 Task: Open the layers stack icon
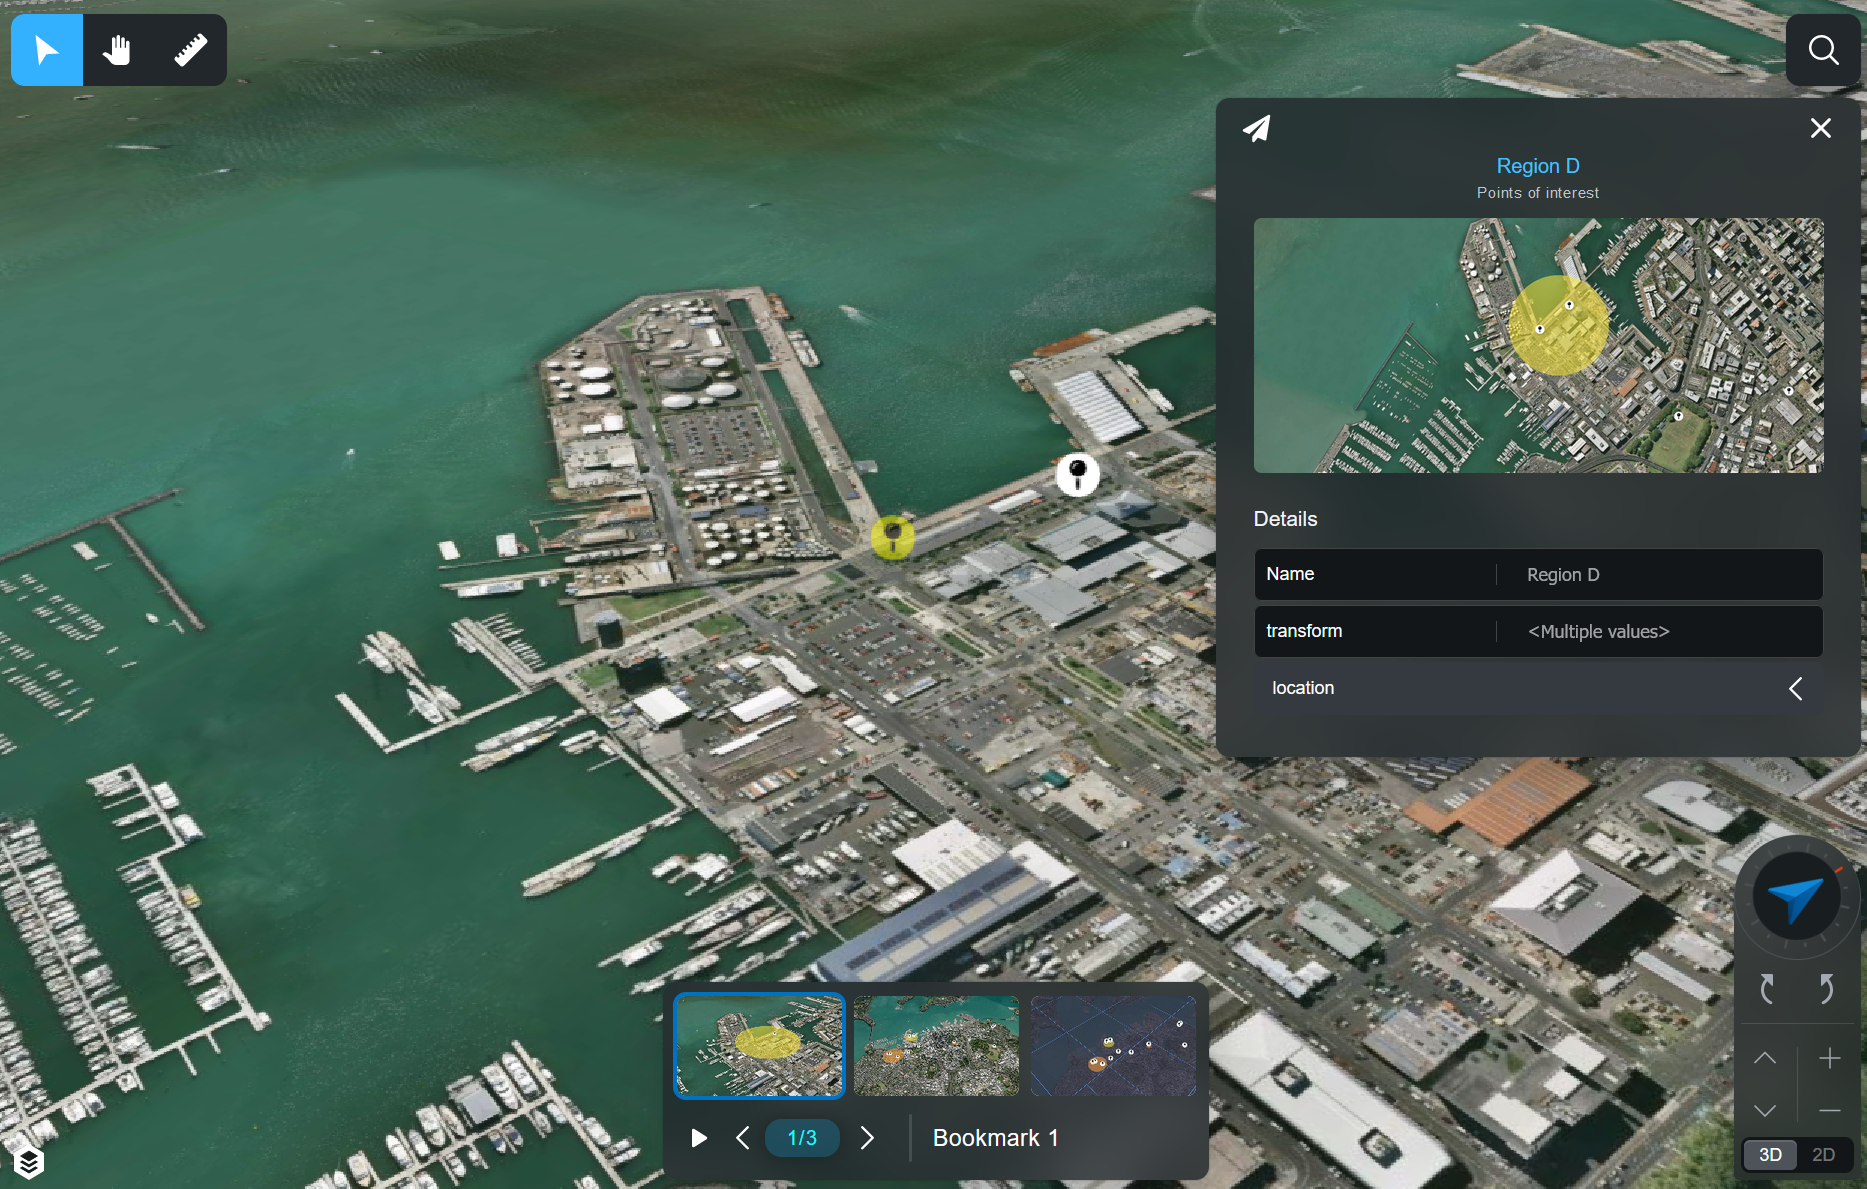tap(29, 1162)
